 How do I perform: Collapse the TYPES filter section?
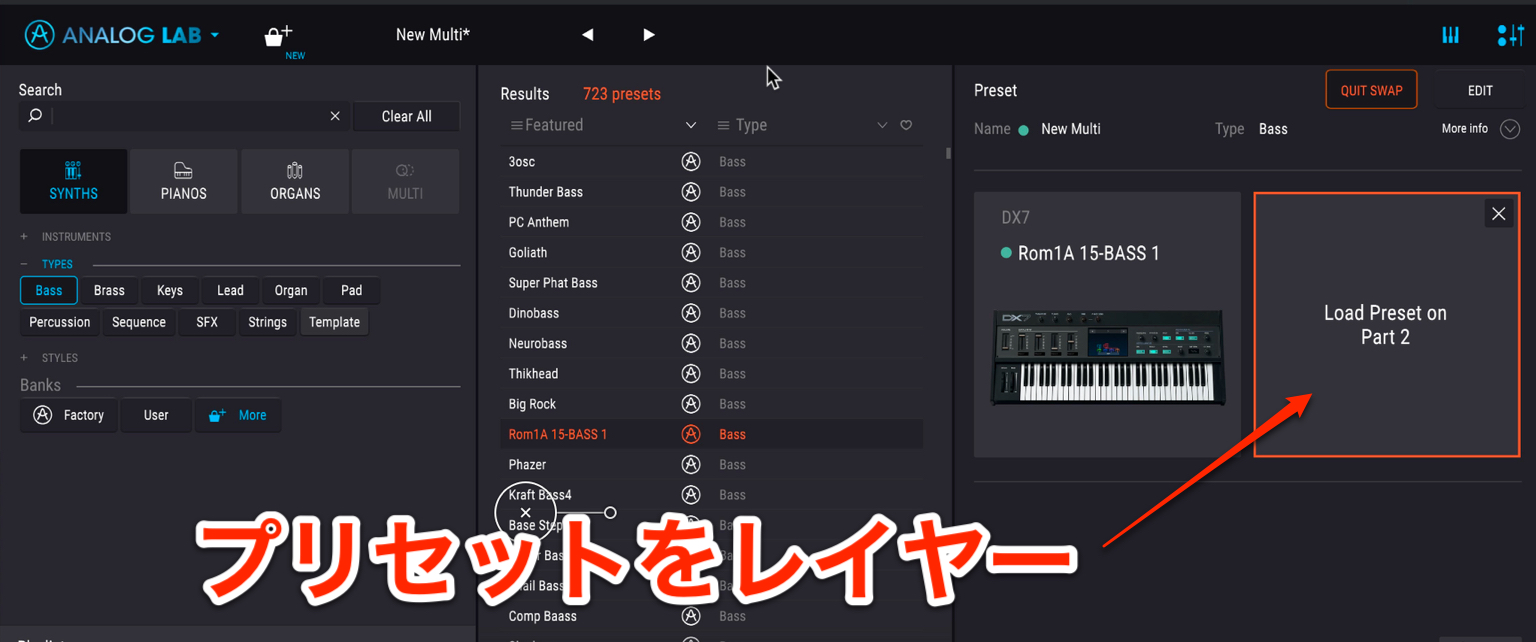click(x=47, y=264)
